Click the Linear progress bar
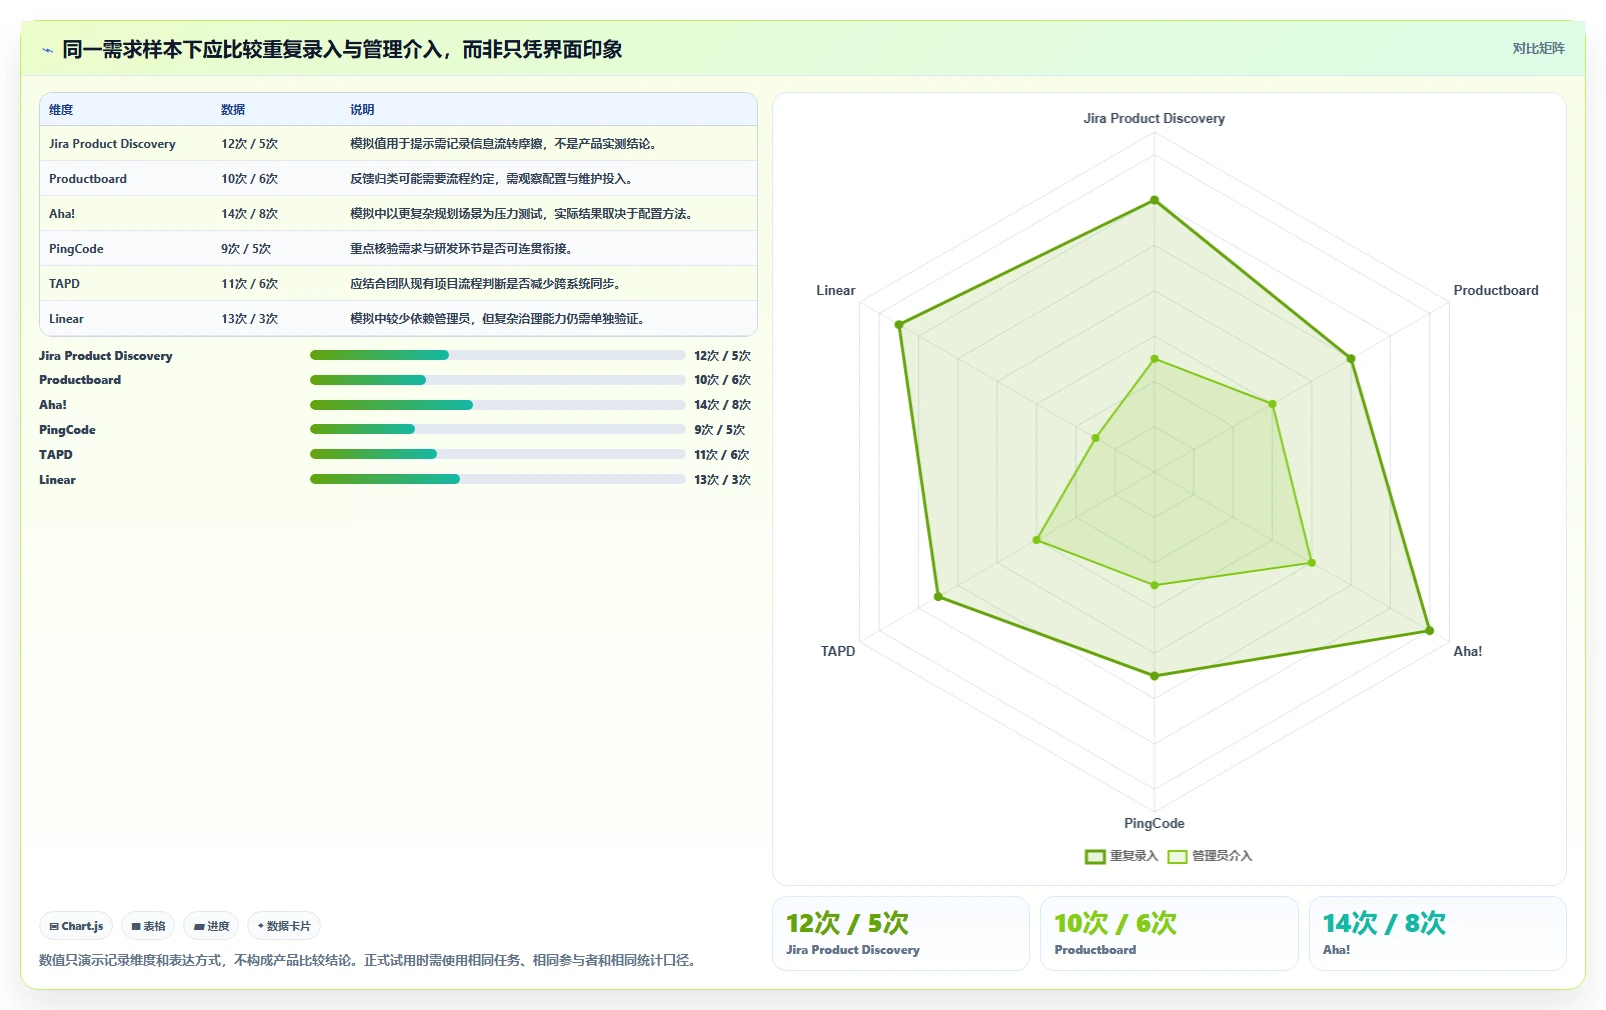Image resolution: width=1606 pixels, height=1010 pixels. click(x=498, y=479)
